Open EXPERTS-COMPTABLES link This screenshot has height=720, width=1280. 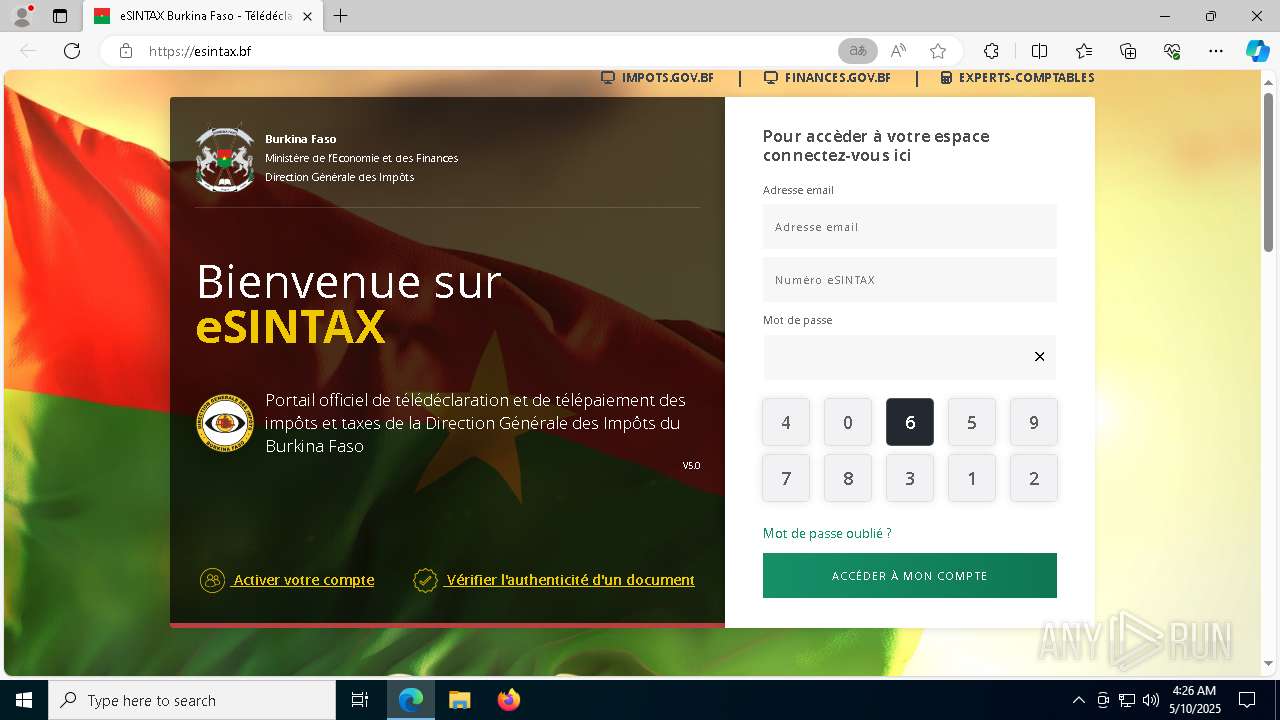(x=1017, y=78)
